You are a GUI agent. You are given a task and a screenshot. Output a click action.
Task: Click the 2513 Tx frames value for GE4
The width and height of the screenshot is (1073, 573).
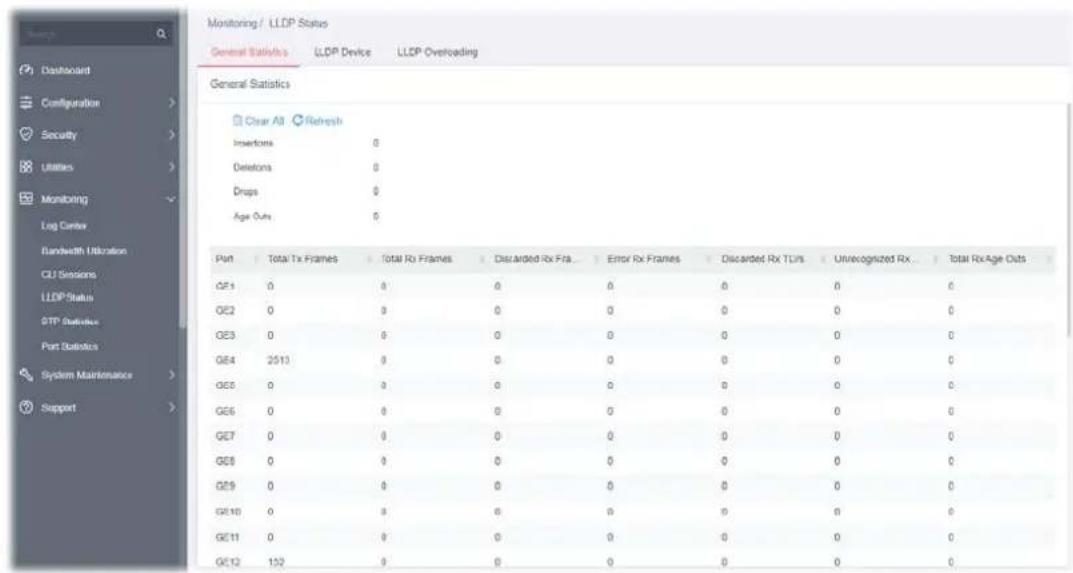[x=279, y=360]
